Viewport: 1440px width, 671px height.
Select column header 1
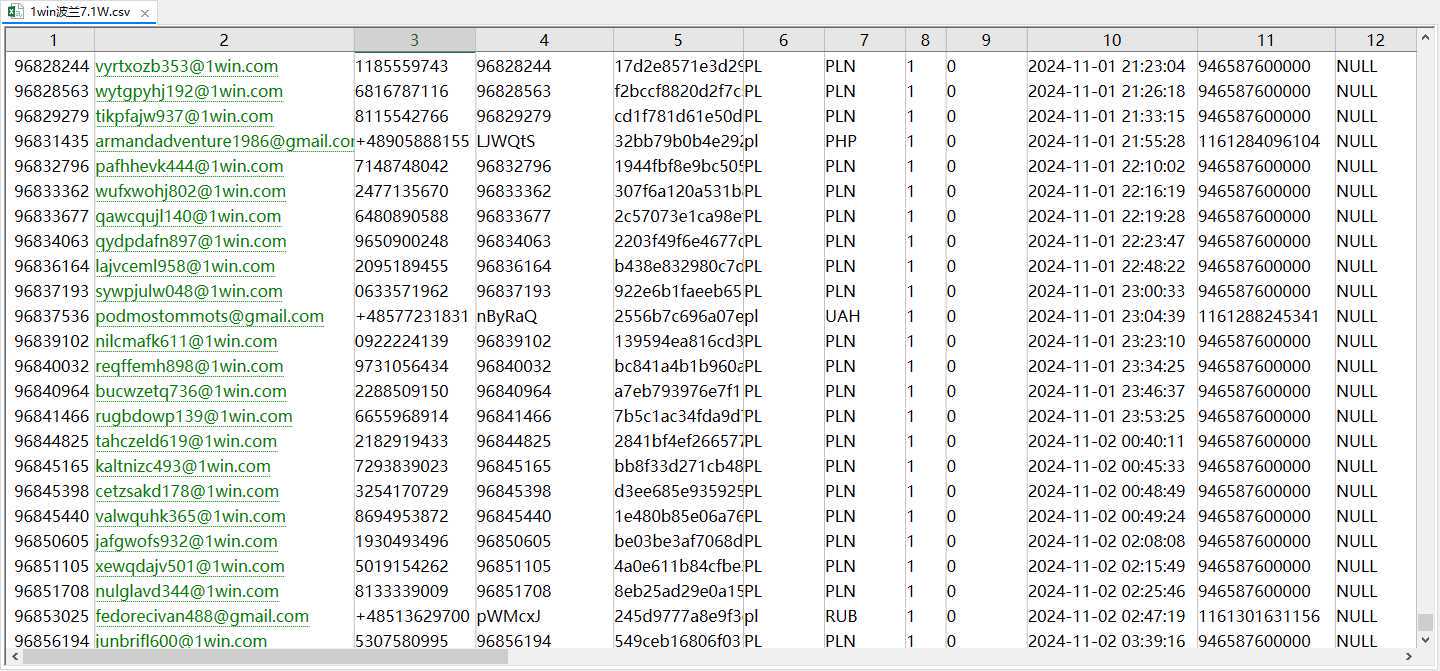tap(50, 40)
